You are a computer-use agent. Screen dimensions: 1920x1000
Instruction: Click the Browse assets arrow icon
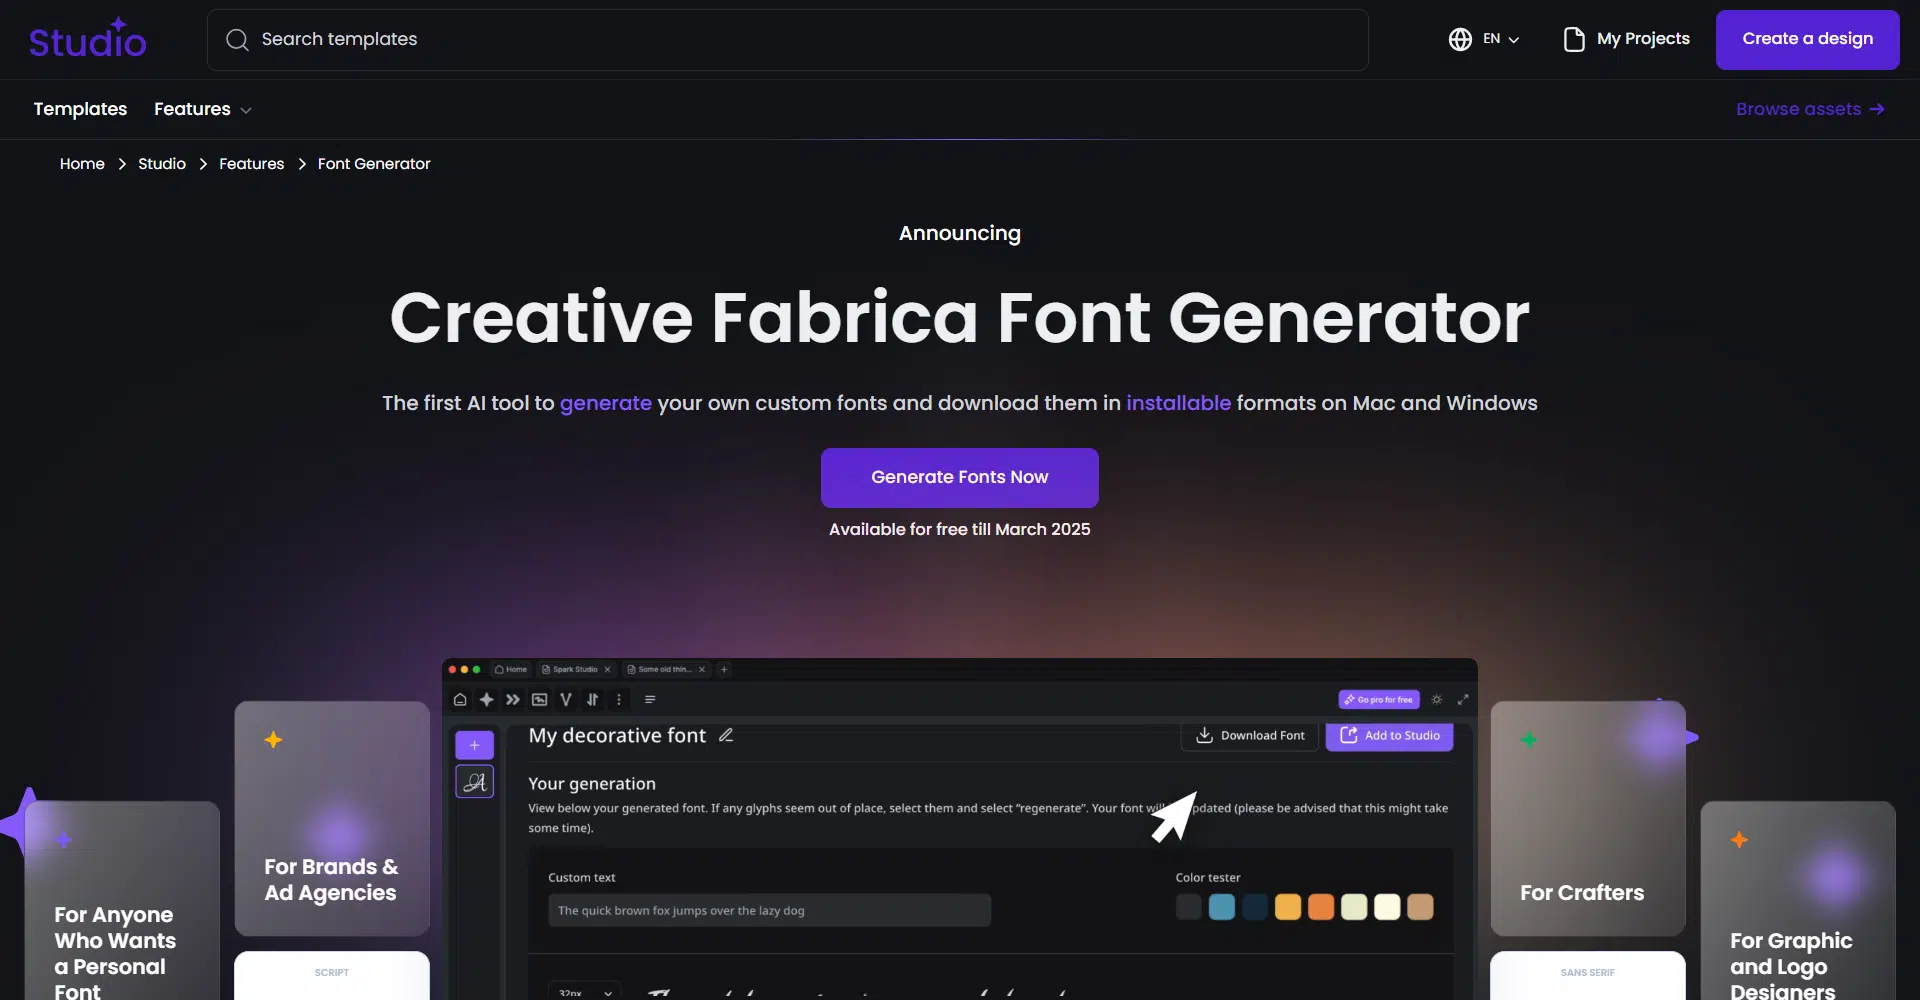(1877, 109)
